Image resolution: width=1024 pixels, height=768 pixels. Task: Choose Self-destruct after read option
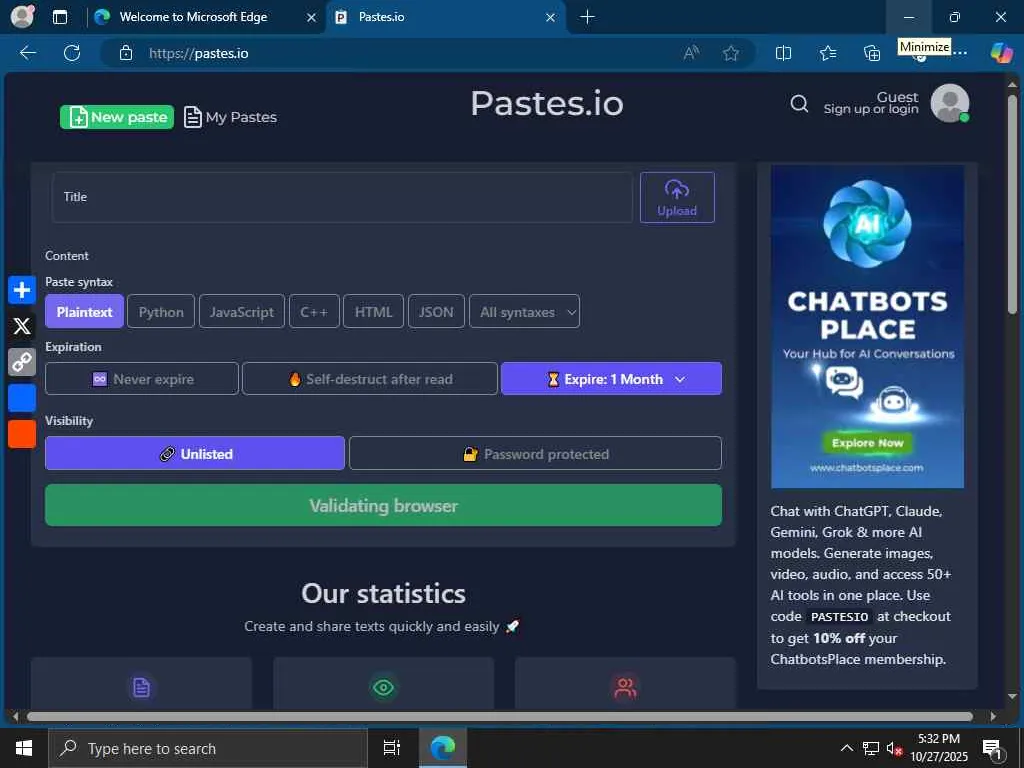(x=370, y=379)
